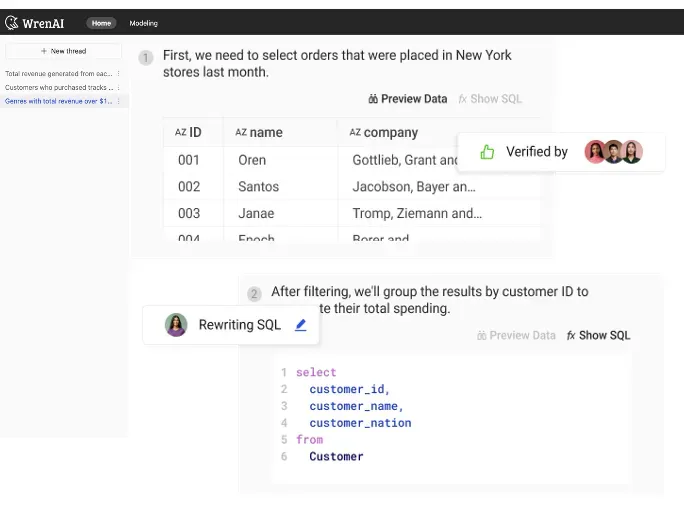Click Preview Data in step 2
684x505 pixels.
click(516, 335)
